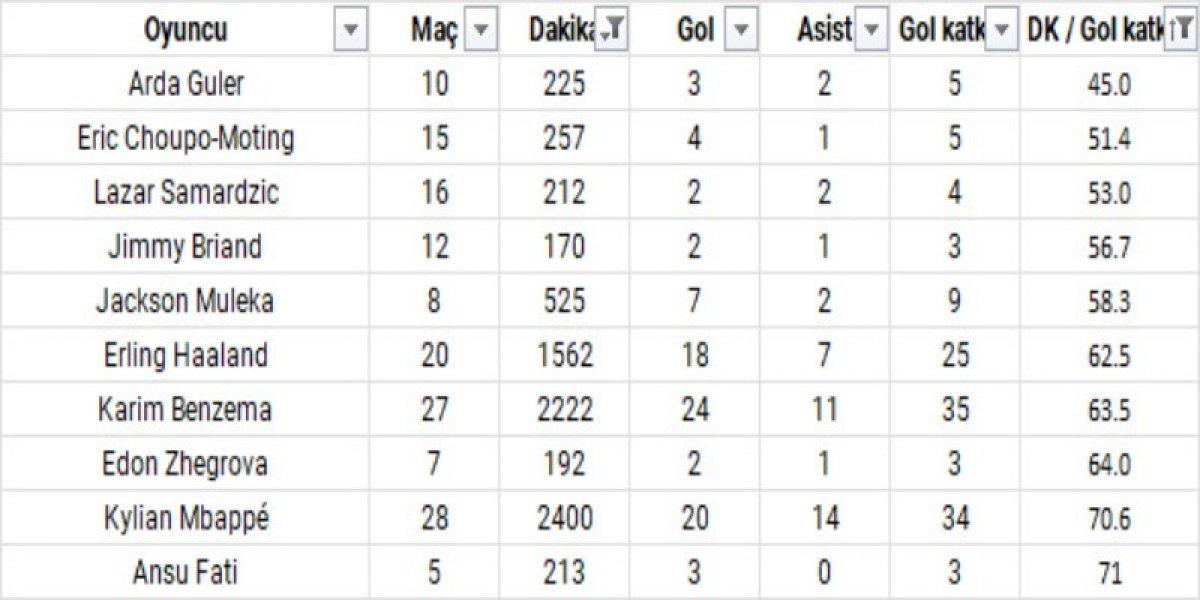
Task: Click the DK / Gol katkı sort-filter icon
Action: click(x=1180, y=31)
